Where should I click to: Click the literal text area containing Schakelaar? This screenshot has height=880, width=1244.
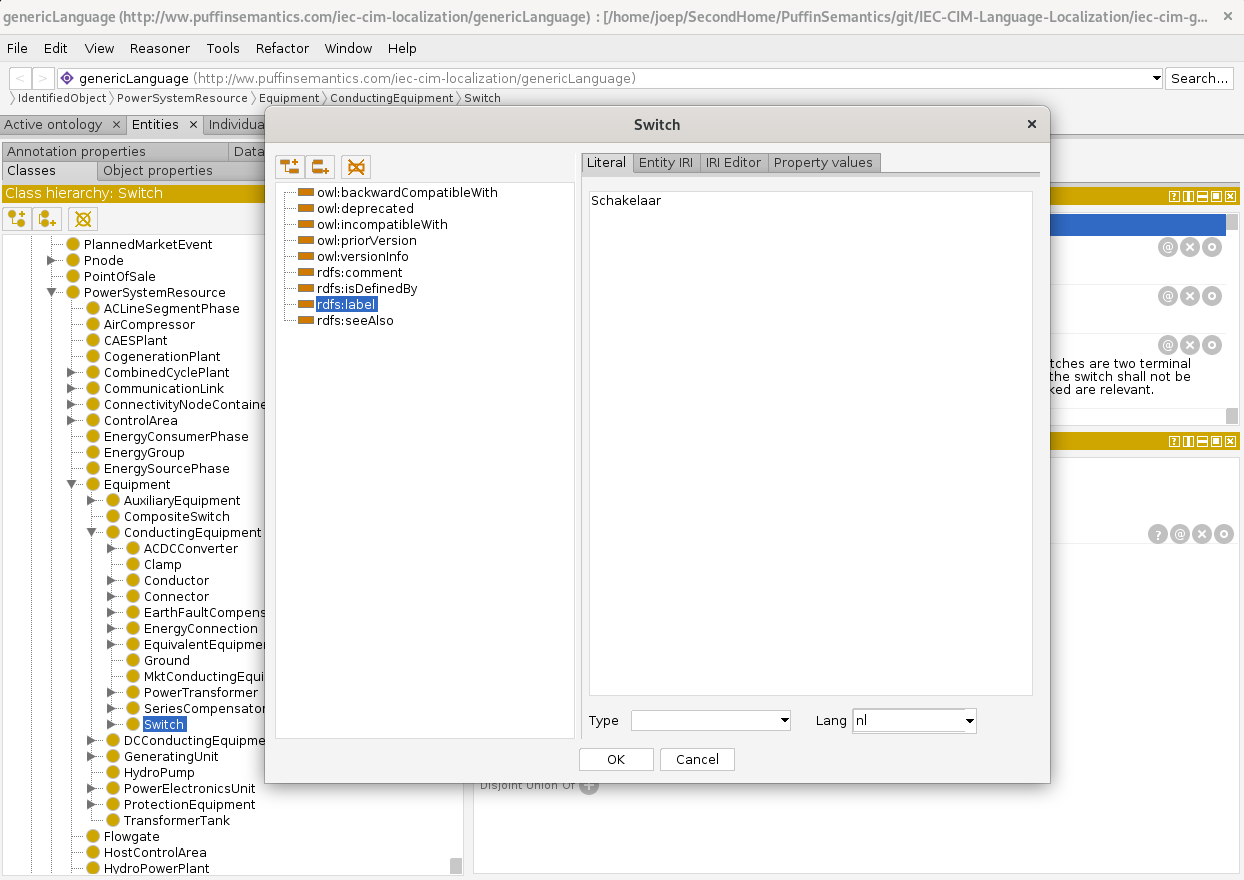point(810,443)
